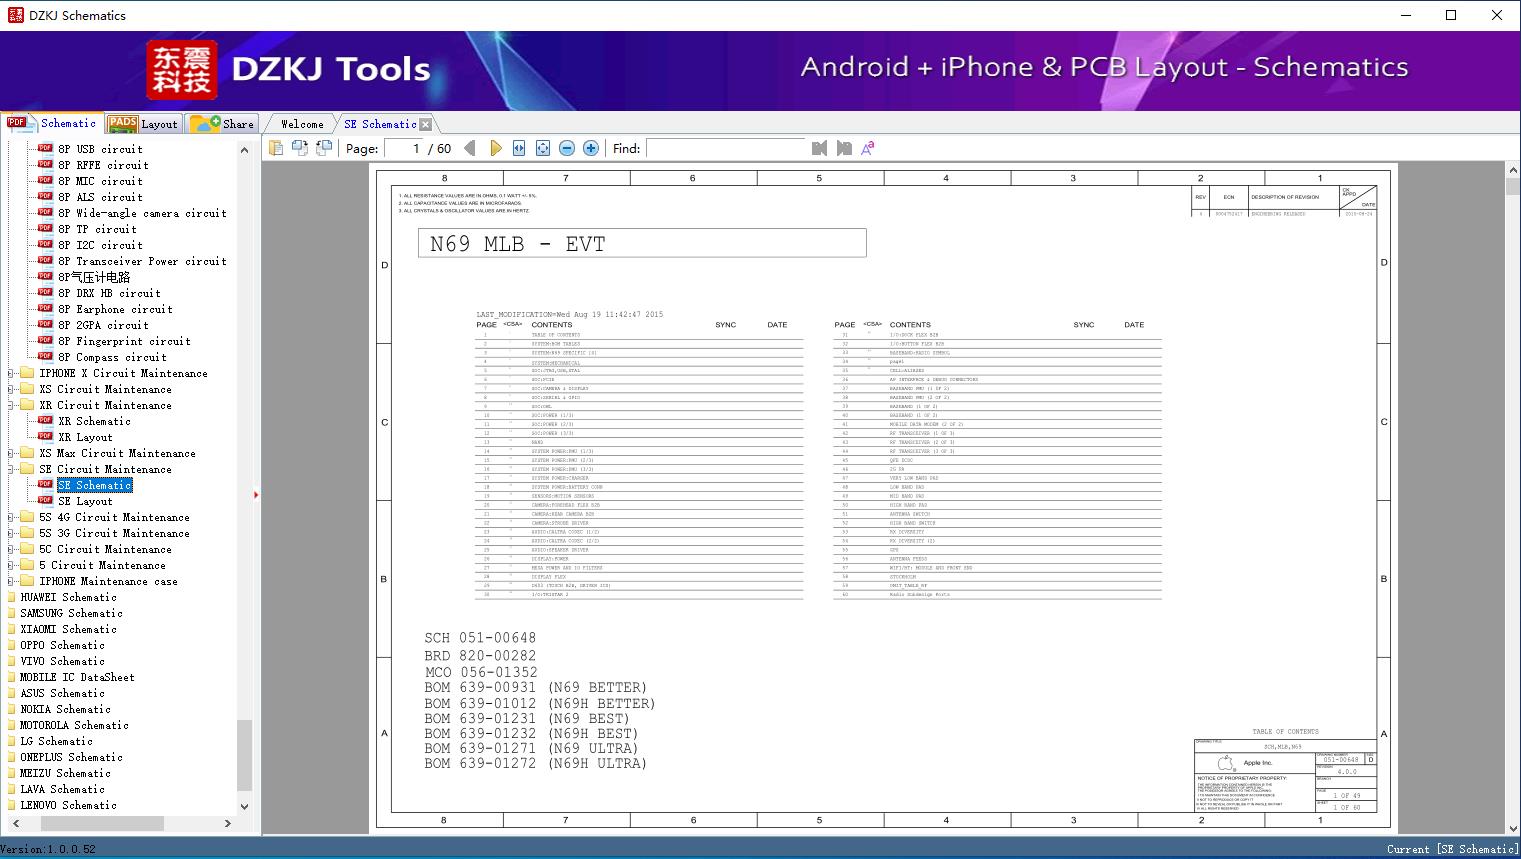Select LENOVO Schematic folder
The image size is (1521, 859).
pos(68,805)
